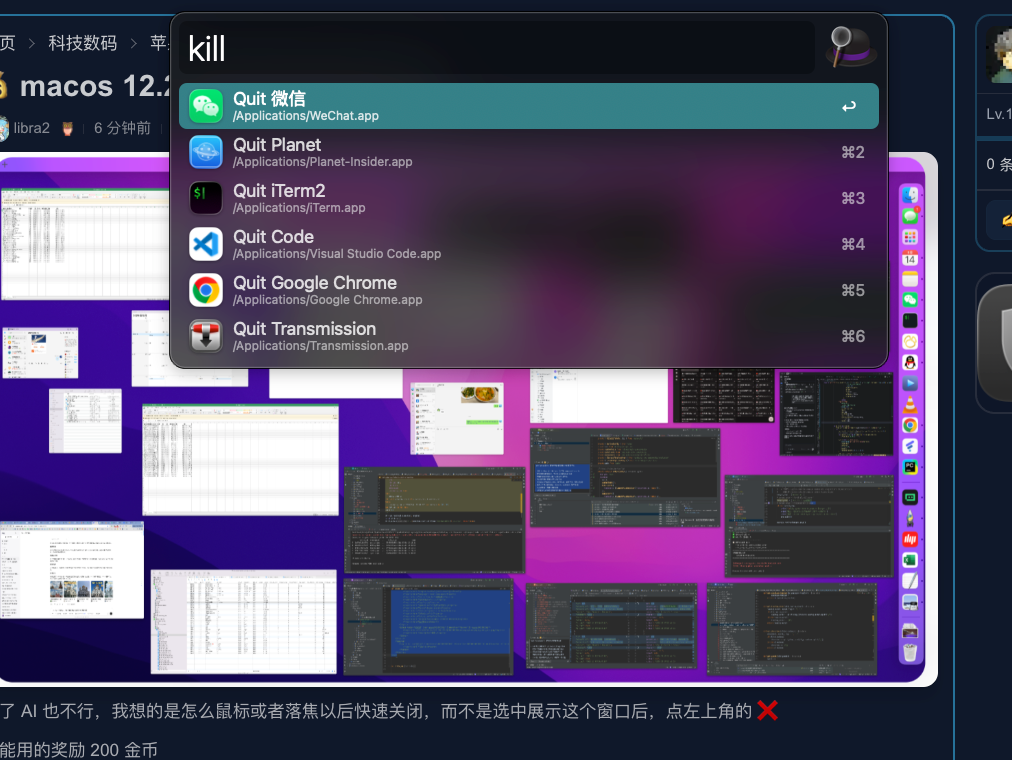
Task: Click Finder icon in the pictured dock
Action: (x=910, y=195)
